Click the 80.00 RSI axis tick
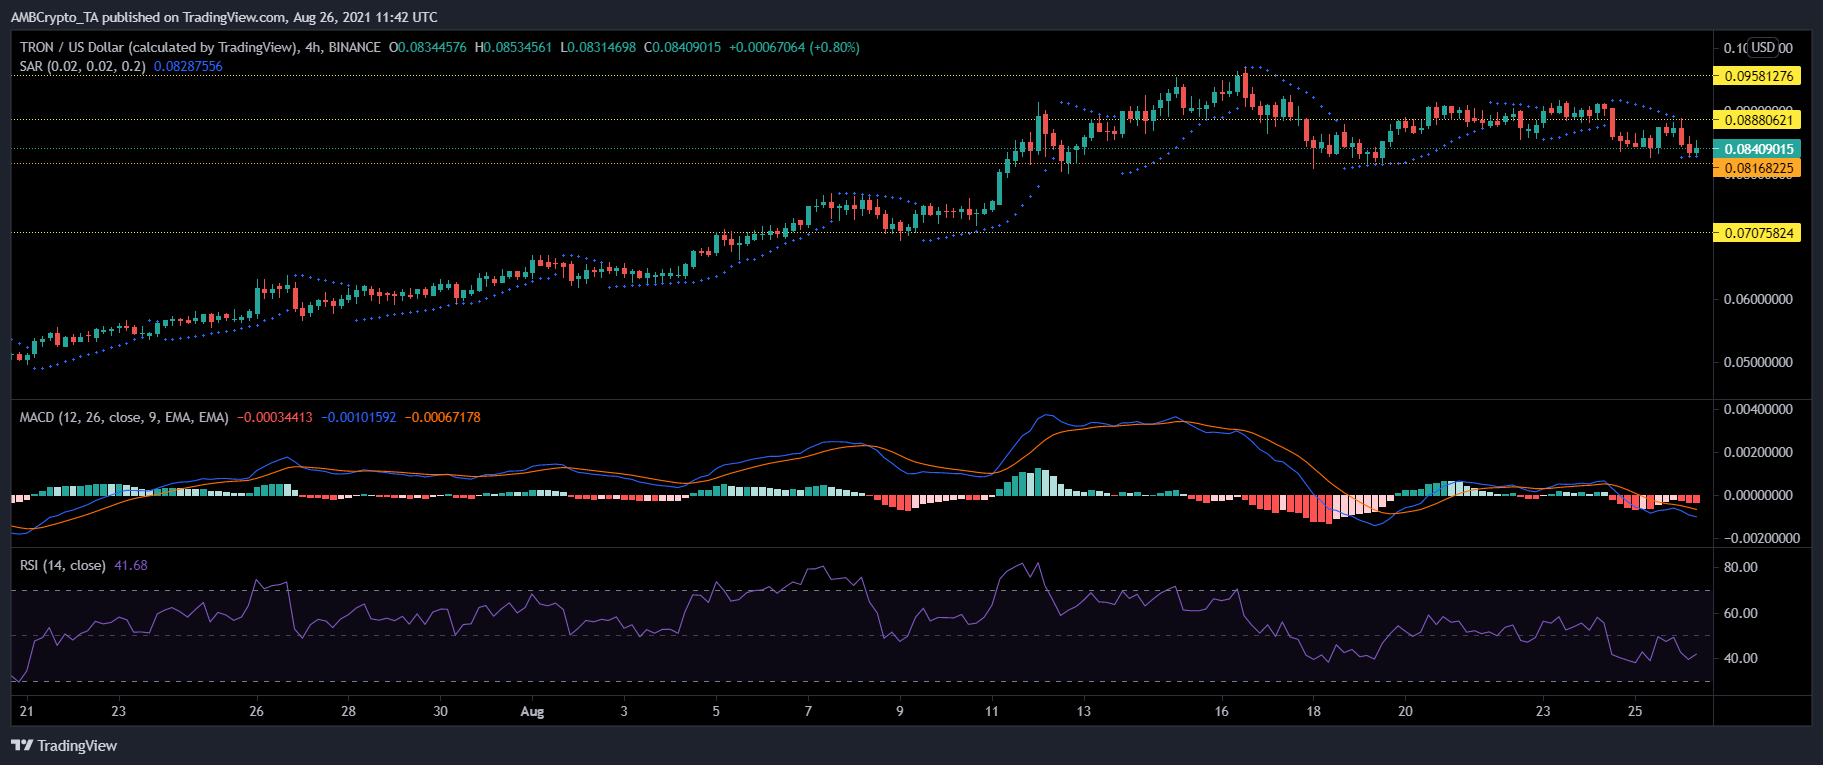The image size is (1823, 765). tap(1741, 567)
